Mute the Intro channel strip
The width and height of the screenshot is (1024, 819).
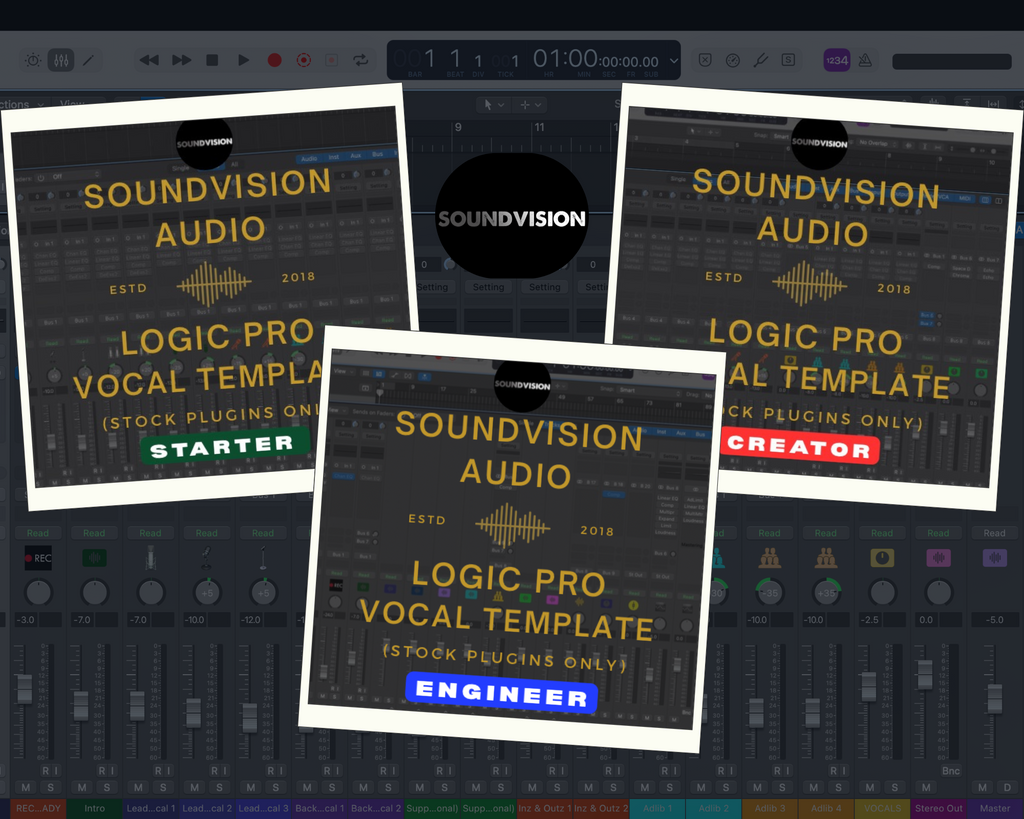click(81, 788)
